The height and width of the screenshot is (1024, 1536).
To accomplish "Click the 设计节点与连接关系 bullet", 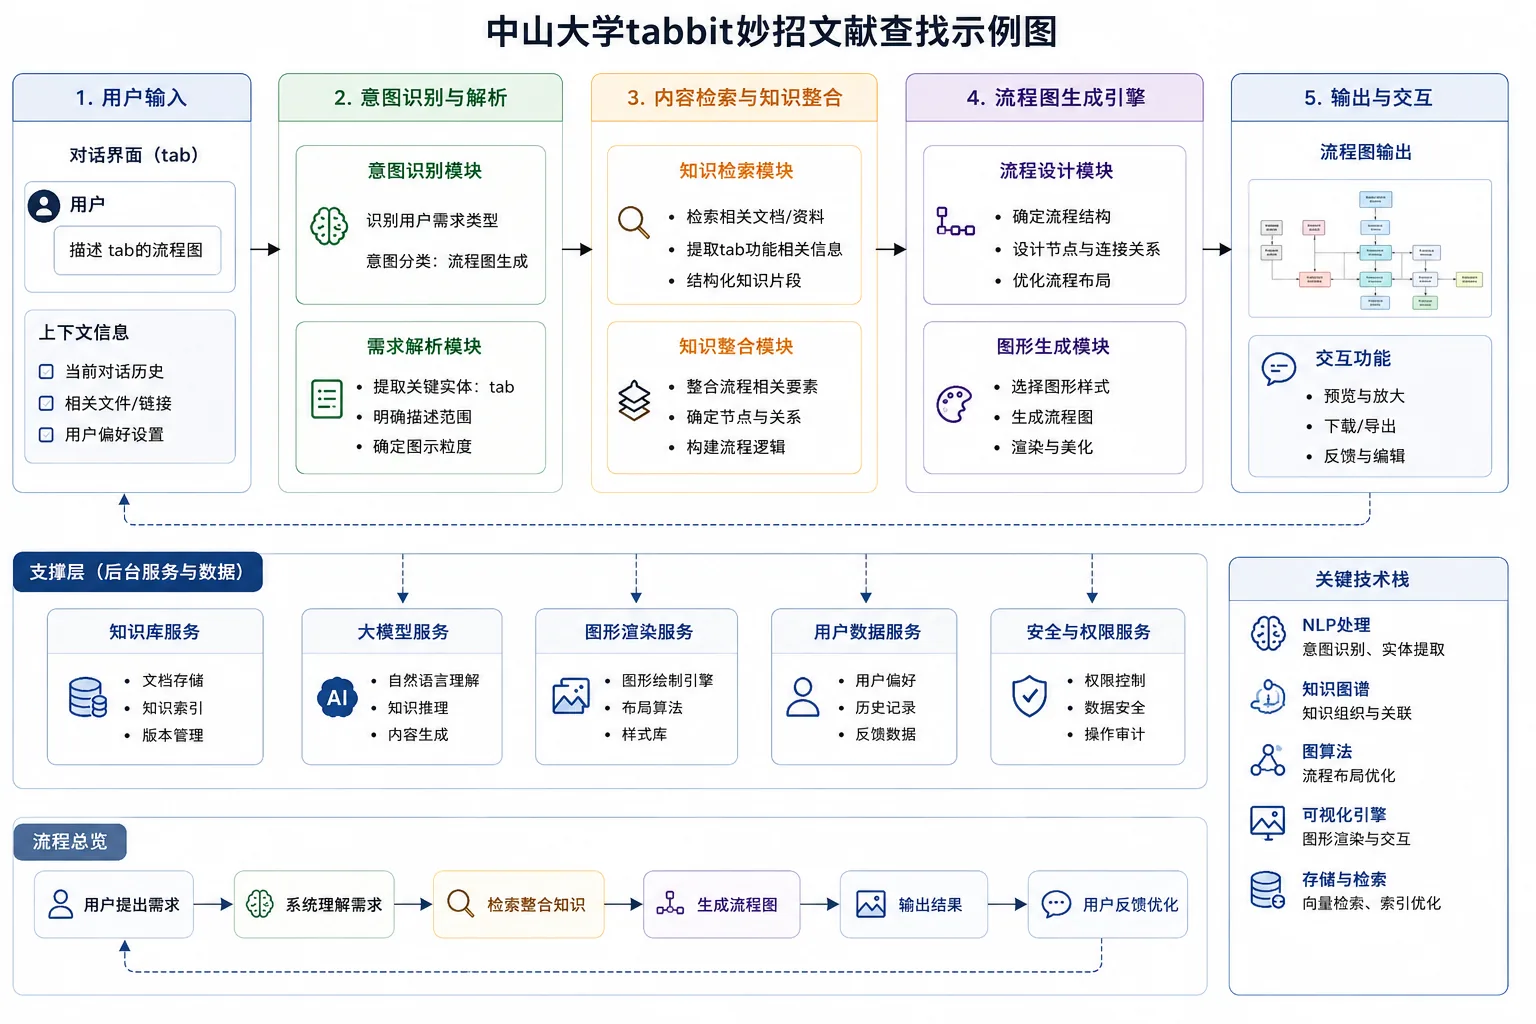I will click(1086, 249).
